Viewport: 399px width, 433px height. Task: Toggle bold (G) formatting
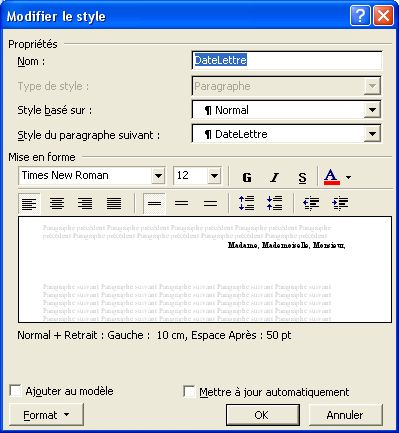247,177
